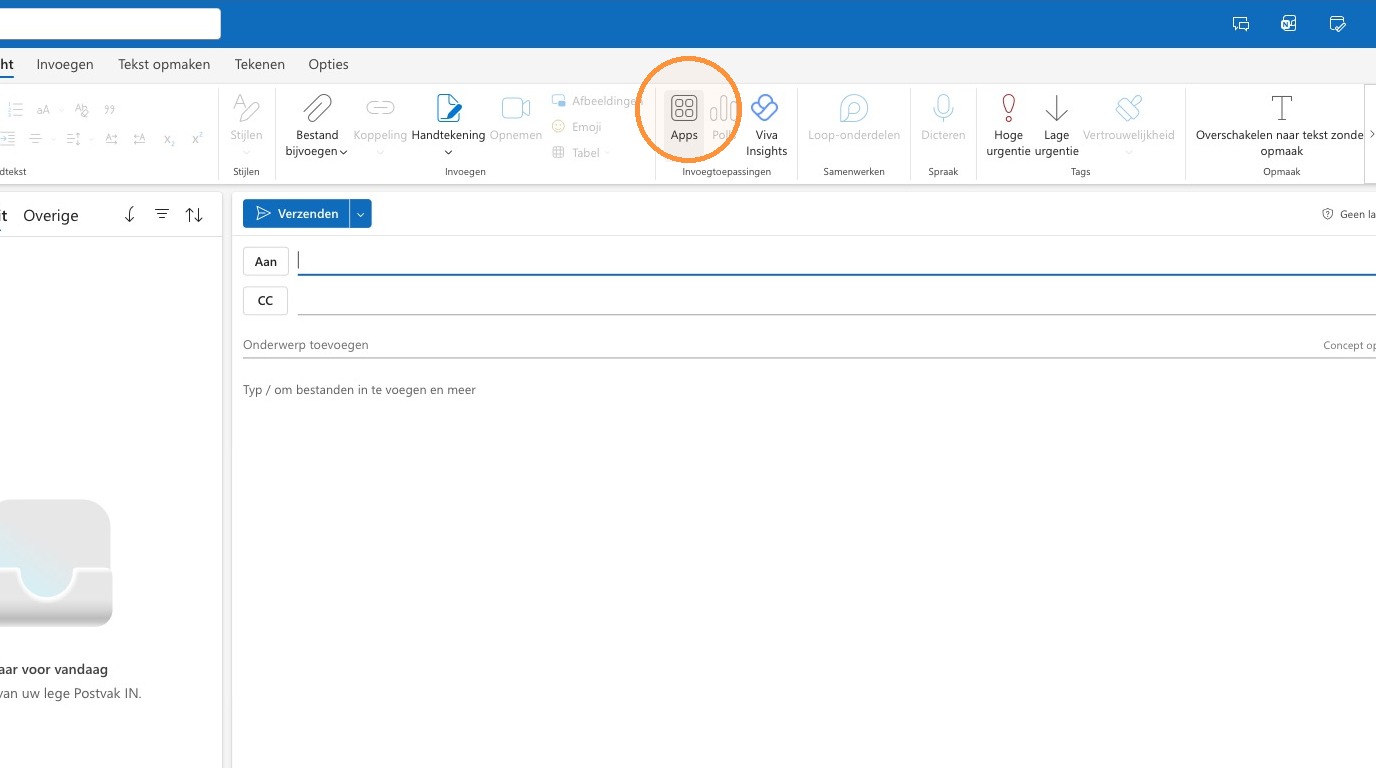This screenshot has width=1376, height=768.
Task: Expand the Verzenden send options dropdown arrow
Action: click(361, 213)
